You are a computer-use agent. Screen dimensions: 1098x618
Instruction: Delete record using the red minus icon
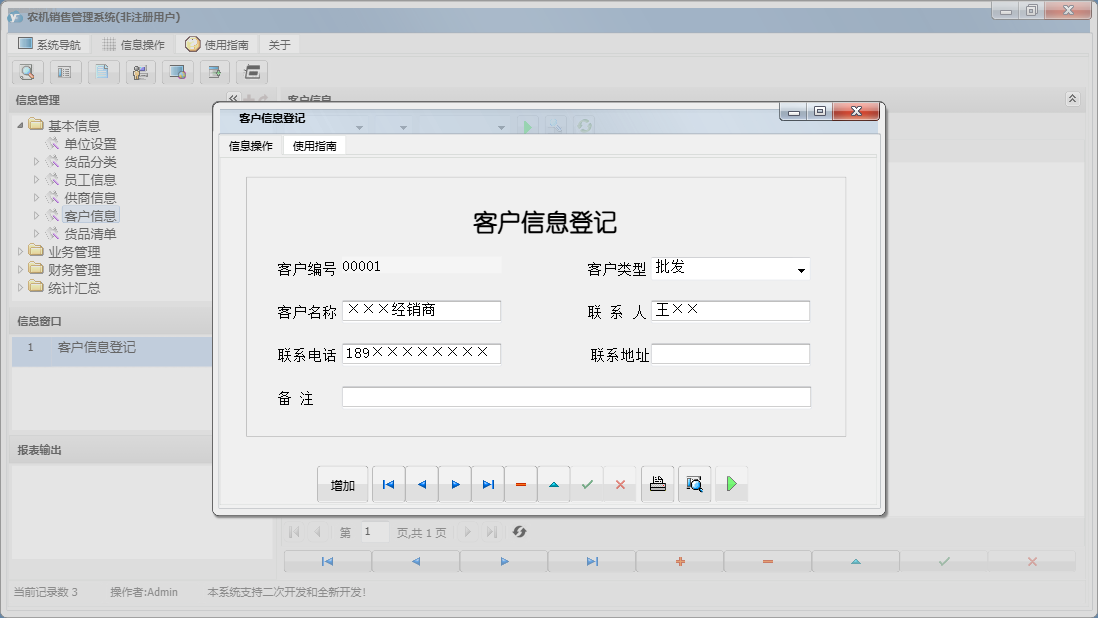(x=520, y=483)
